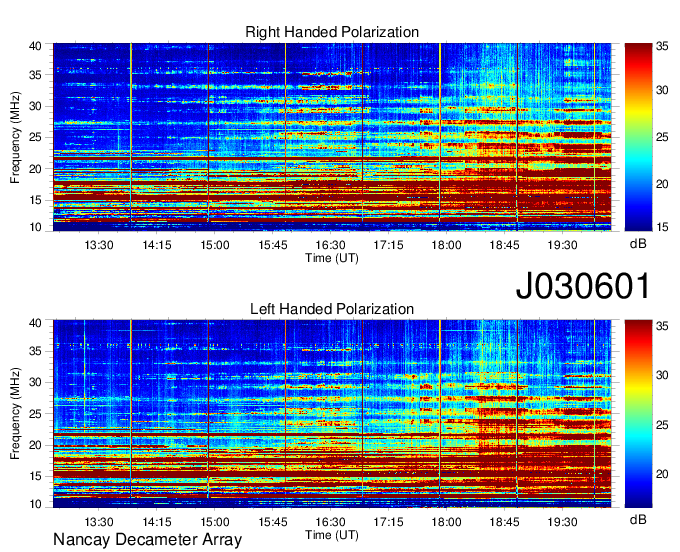The image size is (680, 552).
Task: Click the 30 MHz tick of the Right Handed plot
Action: tap(35, 106)
